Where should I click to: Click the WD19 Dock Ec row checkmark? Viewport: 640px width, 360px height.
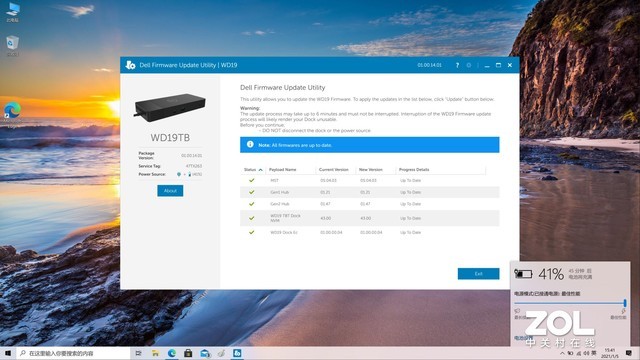coord(251,232)
